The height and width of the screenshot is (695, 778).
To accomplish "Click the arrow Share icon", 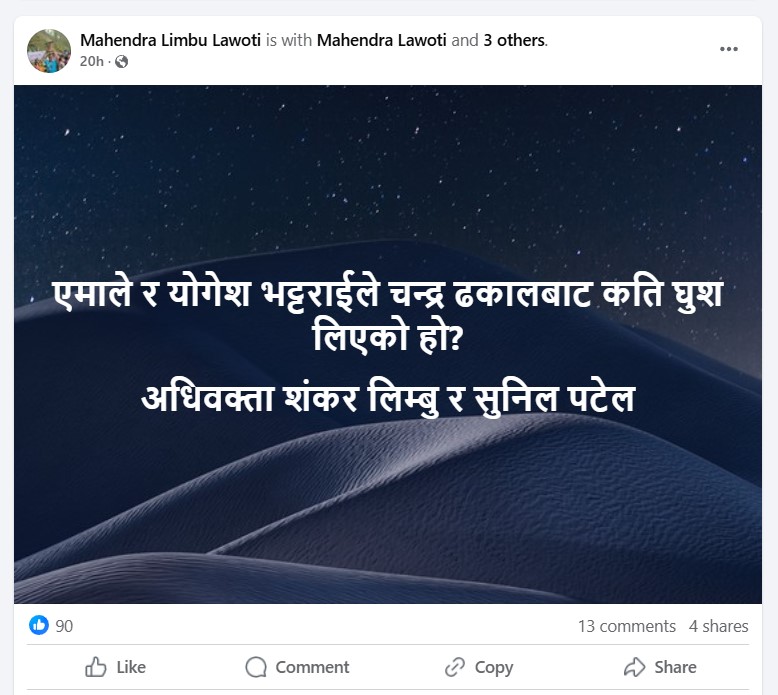I will click(635, 667).
